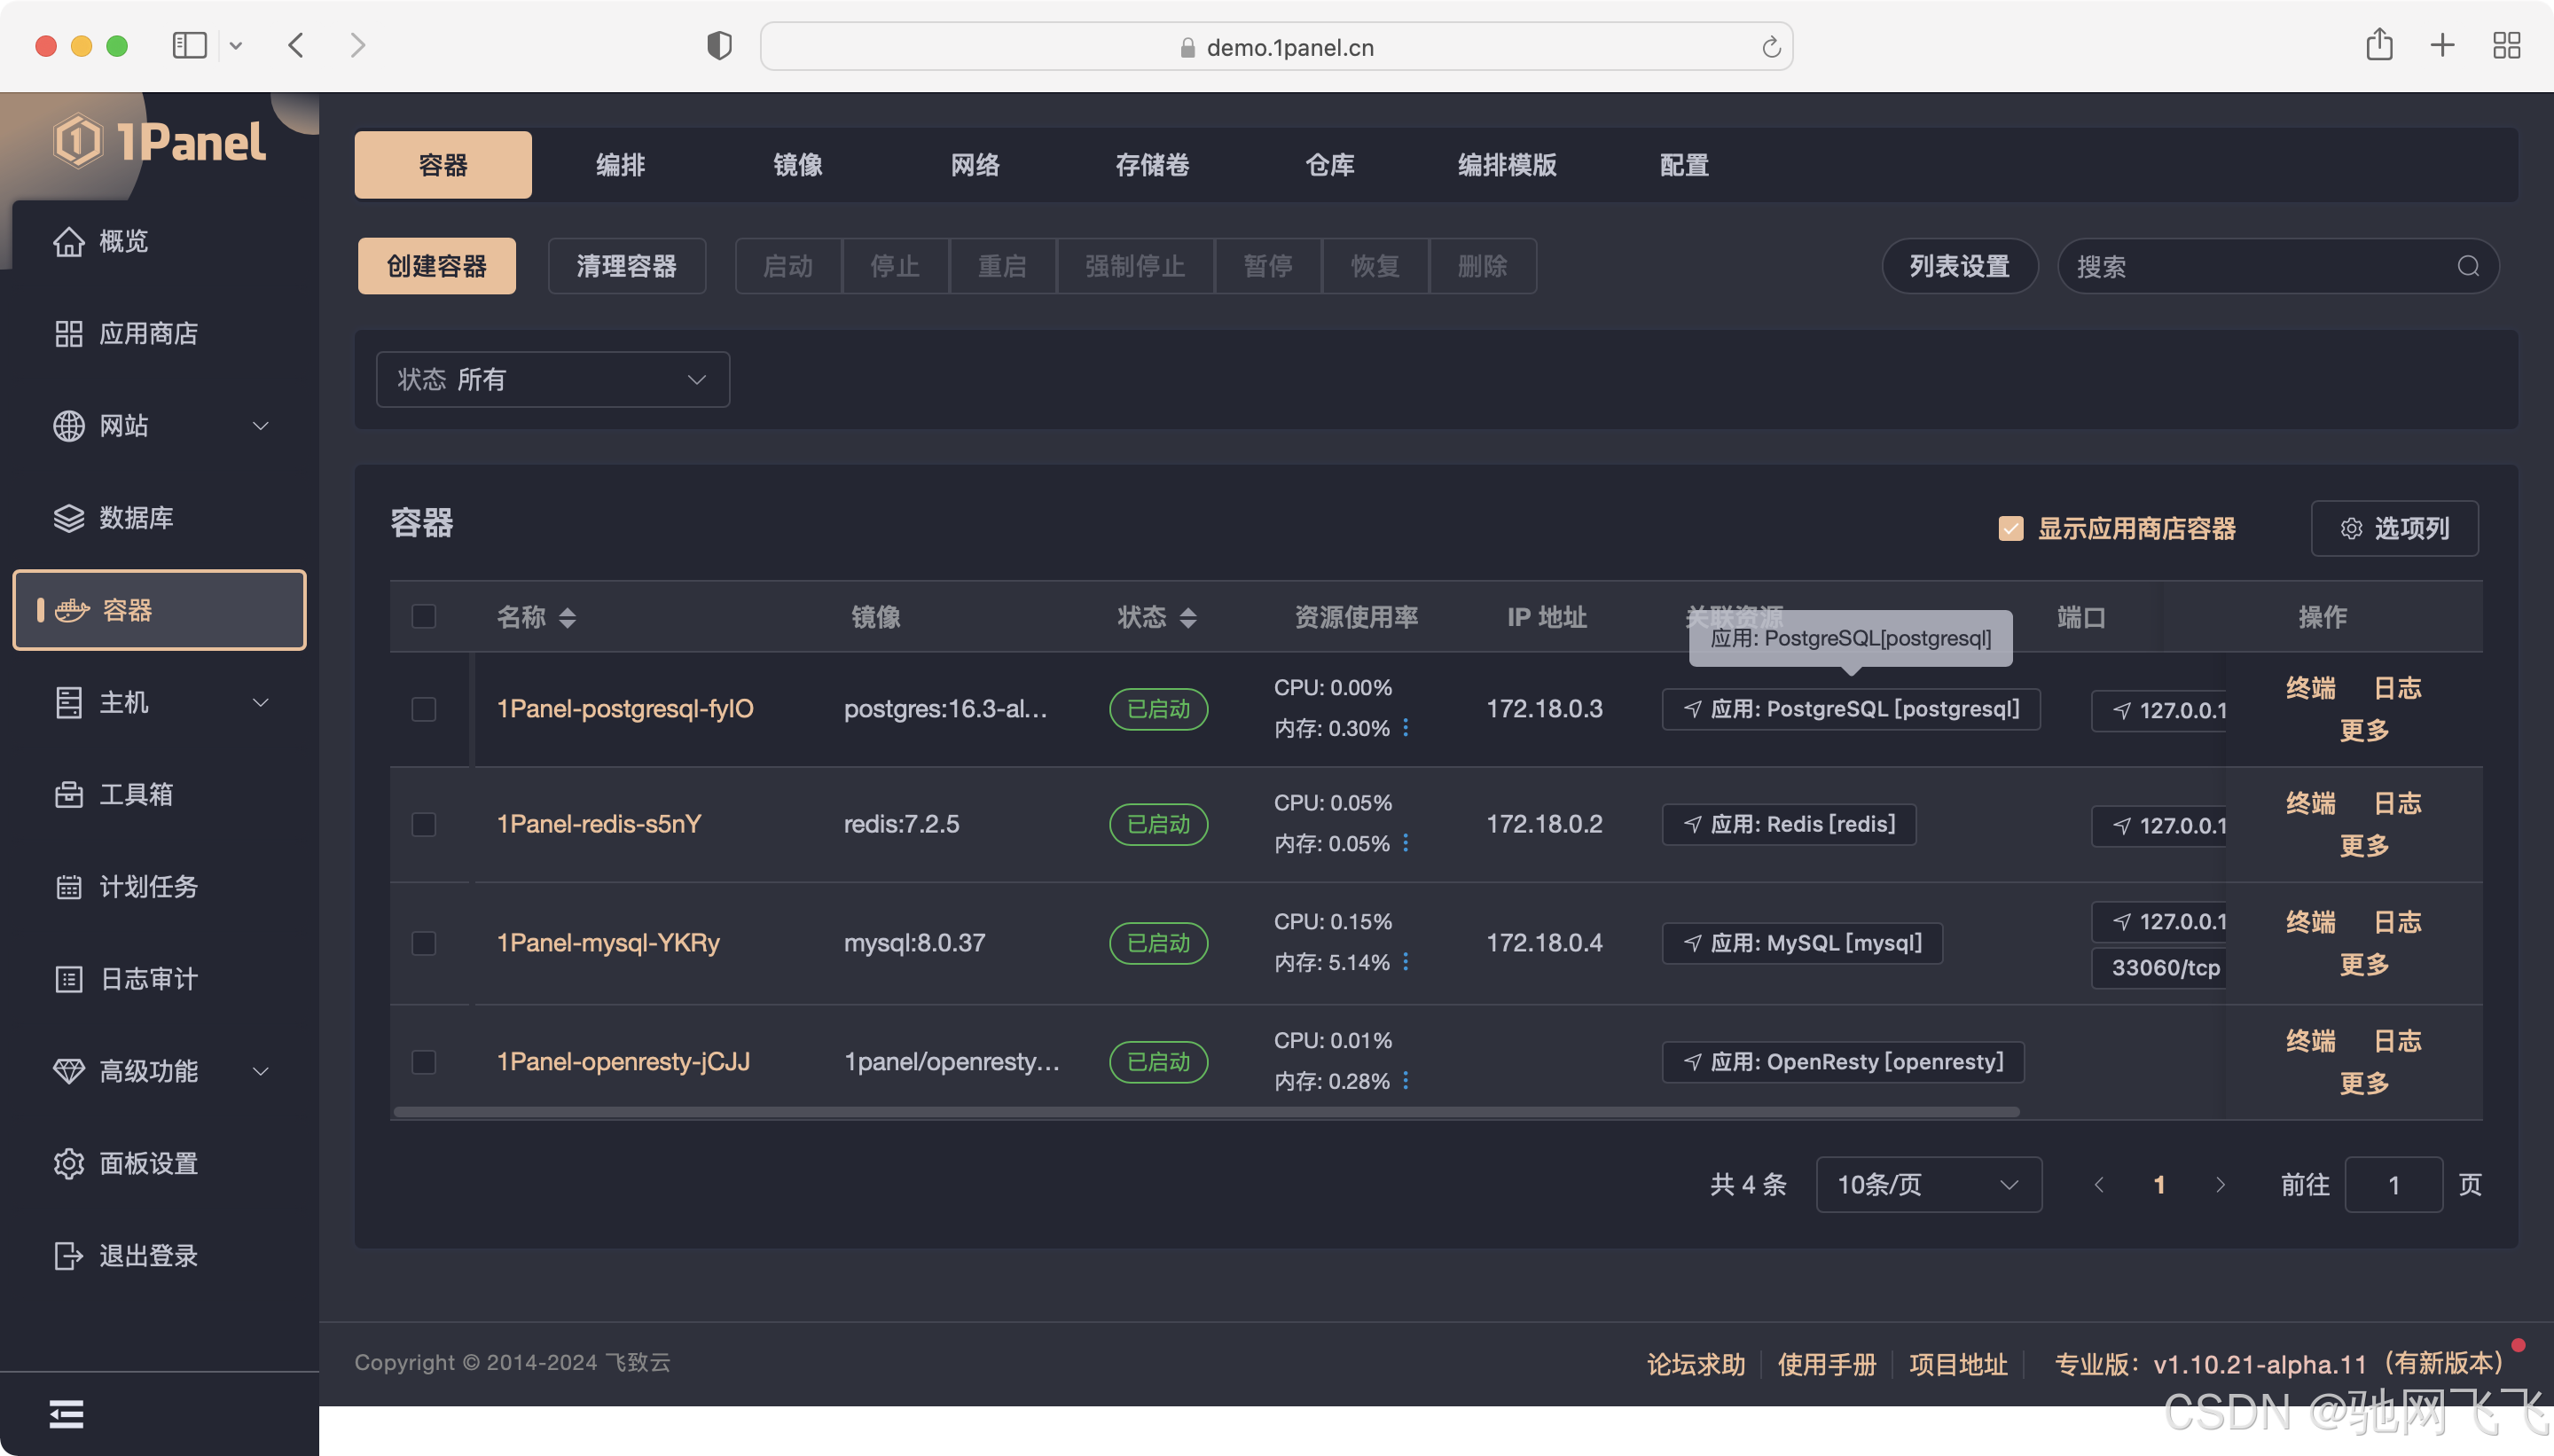The width and height of the screenshot is (2554, 1456).
Task: Sort containers by 名称 column
Action: pos(567,618)
